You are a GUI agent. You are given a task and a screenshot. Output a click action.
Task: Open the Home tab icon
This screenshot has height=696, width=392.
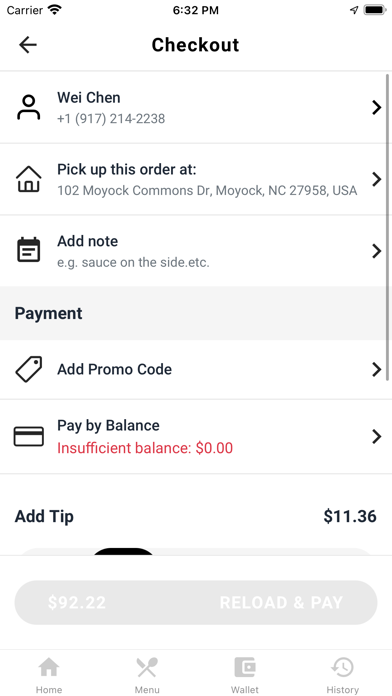coord(49,668)
